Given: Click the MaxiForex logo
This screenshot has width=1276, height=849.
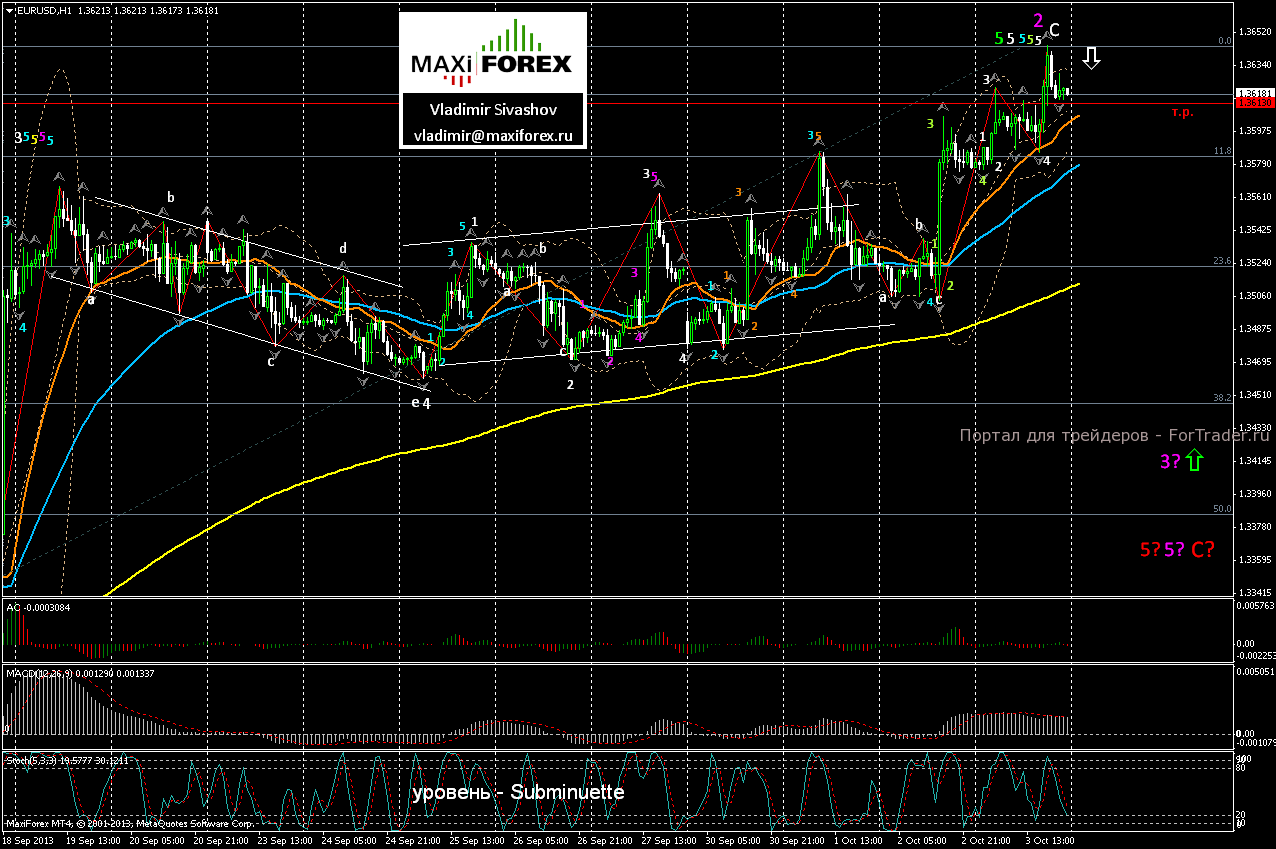Looking at the screenshot, I should pos(492,52).
